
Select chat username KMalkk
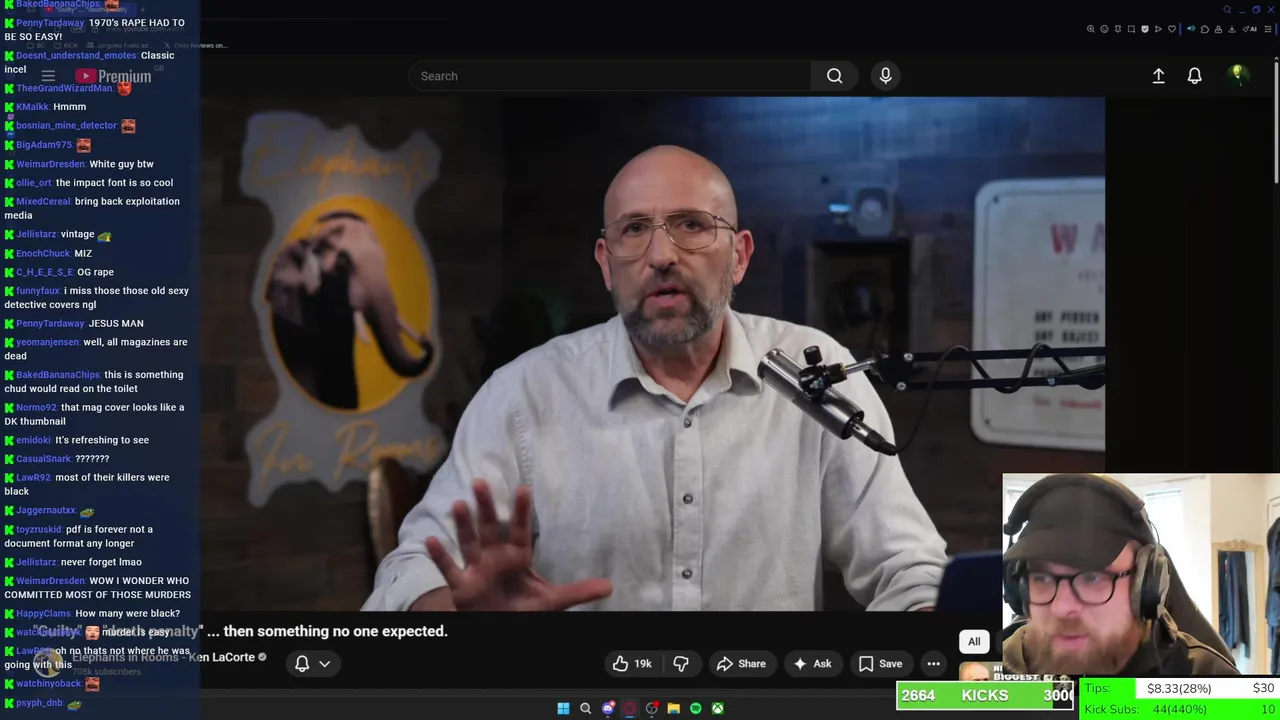click(x=32, y=106)
